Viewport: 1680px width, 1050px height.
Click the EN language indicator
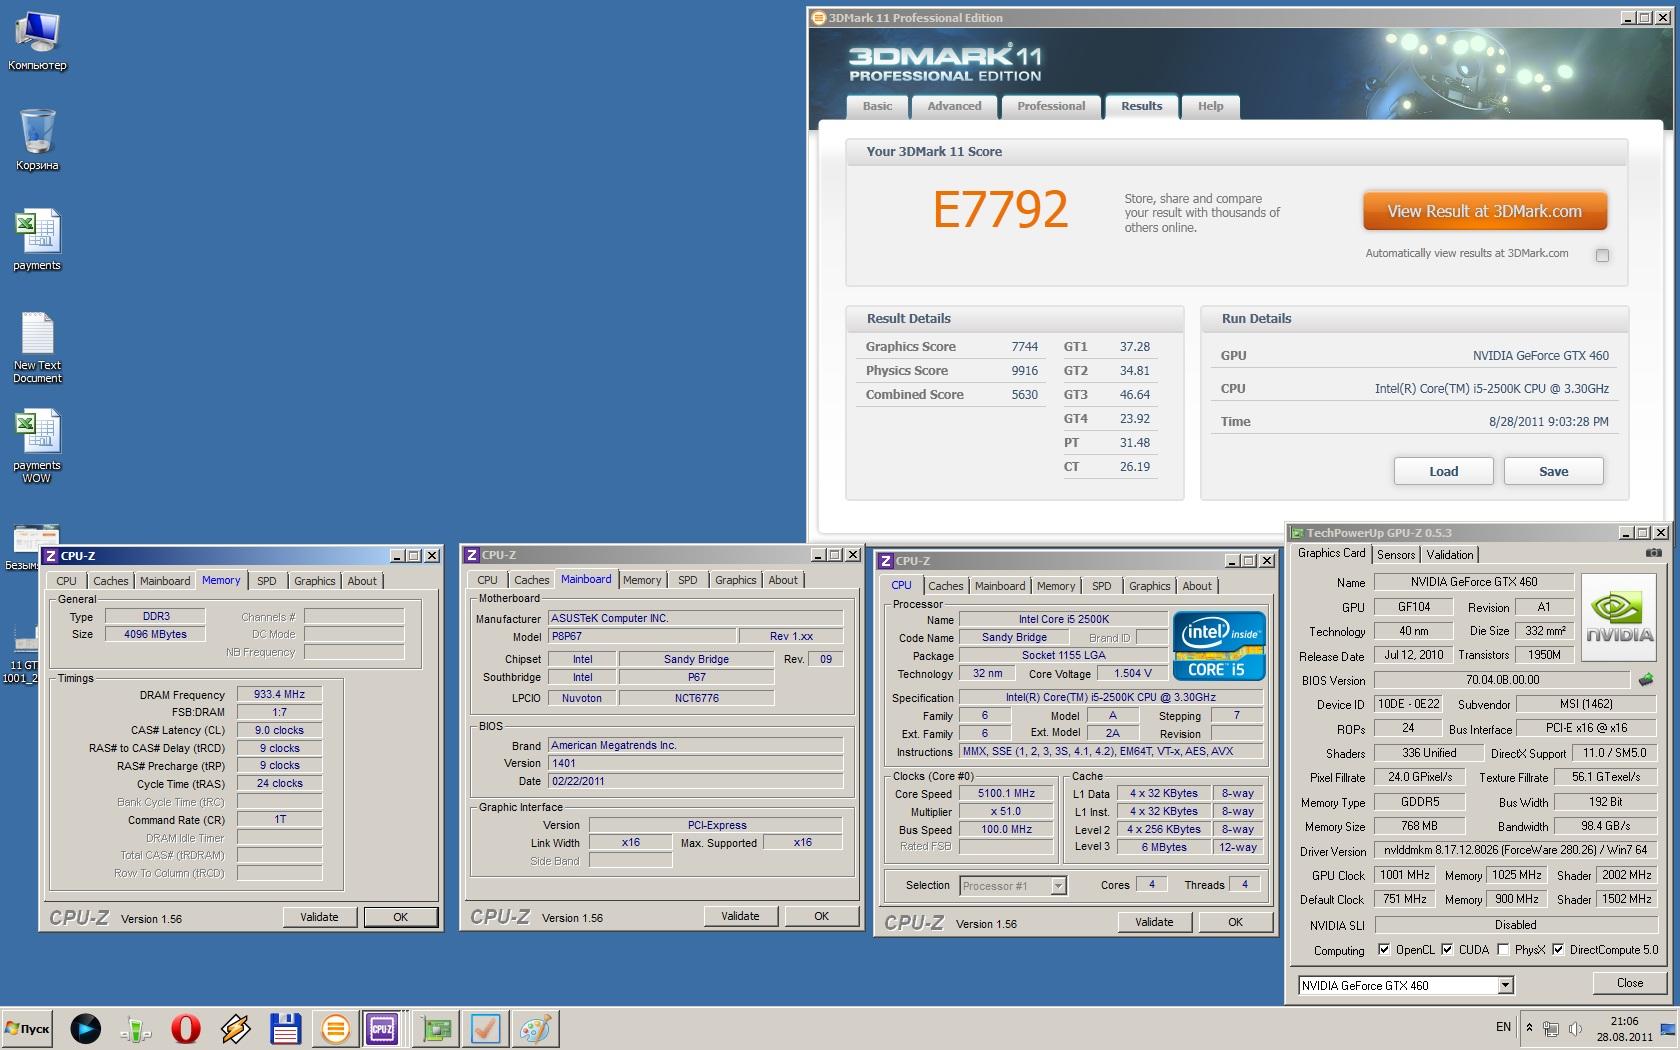1503,1027
